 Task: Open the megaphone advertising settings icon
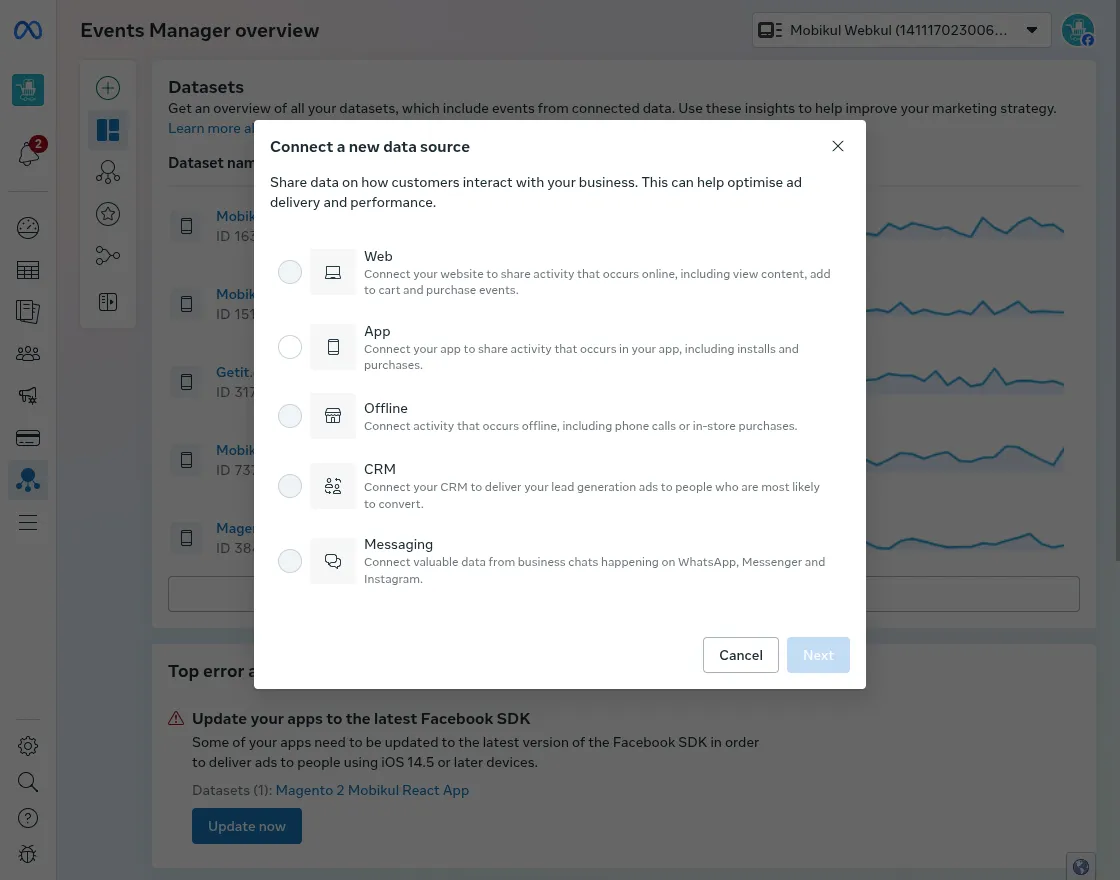click(x=28, y=396)
